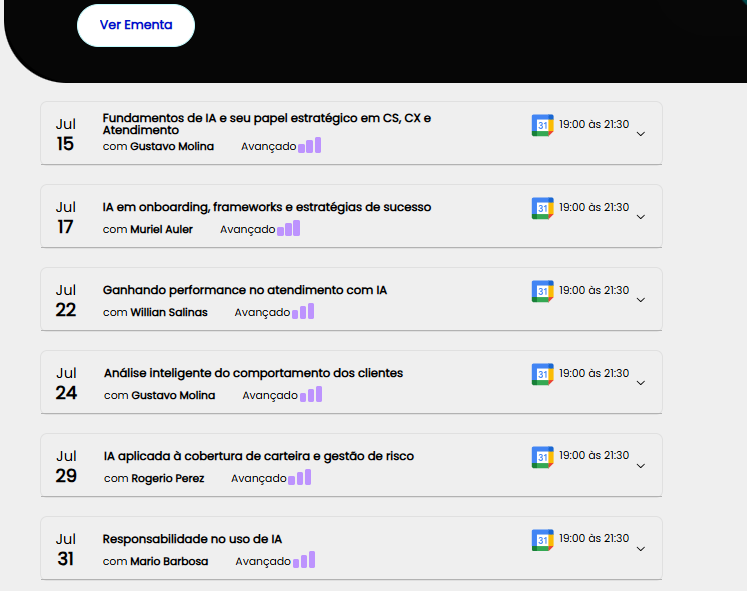Expand the Jul 31 Responsabilidade chevron
The image size is (747, 591).
tap(641, 549)
